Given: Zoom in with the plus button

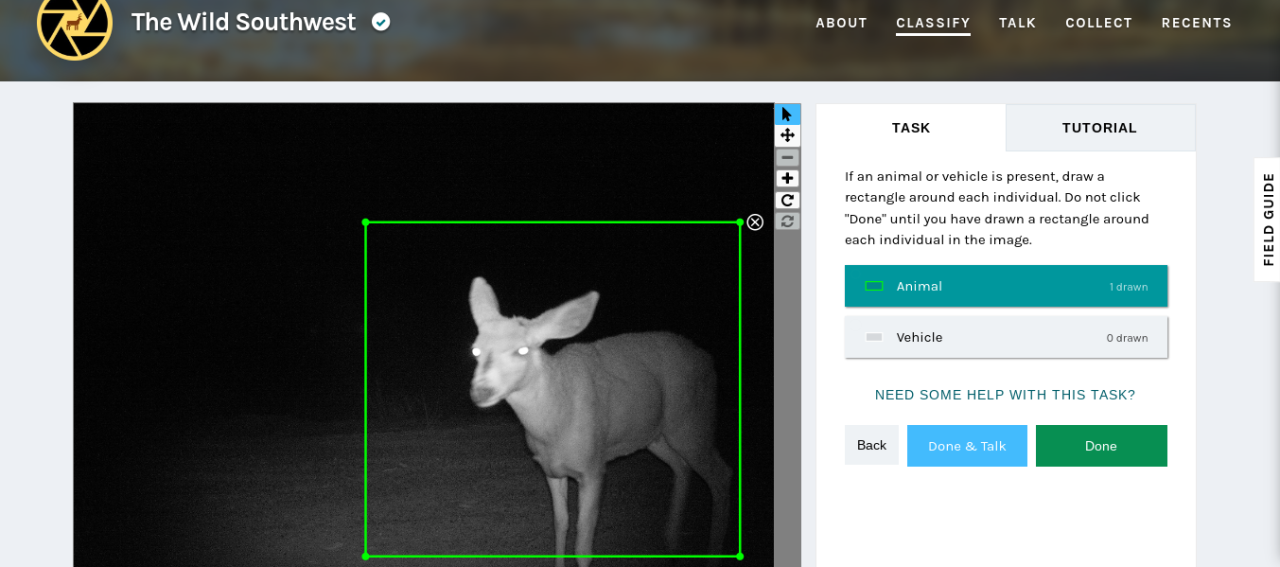Looking at the screenshot, I should coord(787,179).
